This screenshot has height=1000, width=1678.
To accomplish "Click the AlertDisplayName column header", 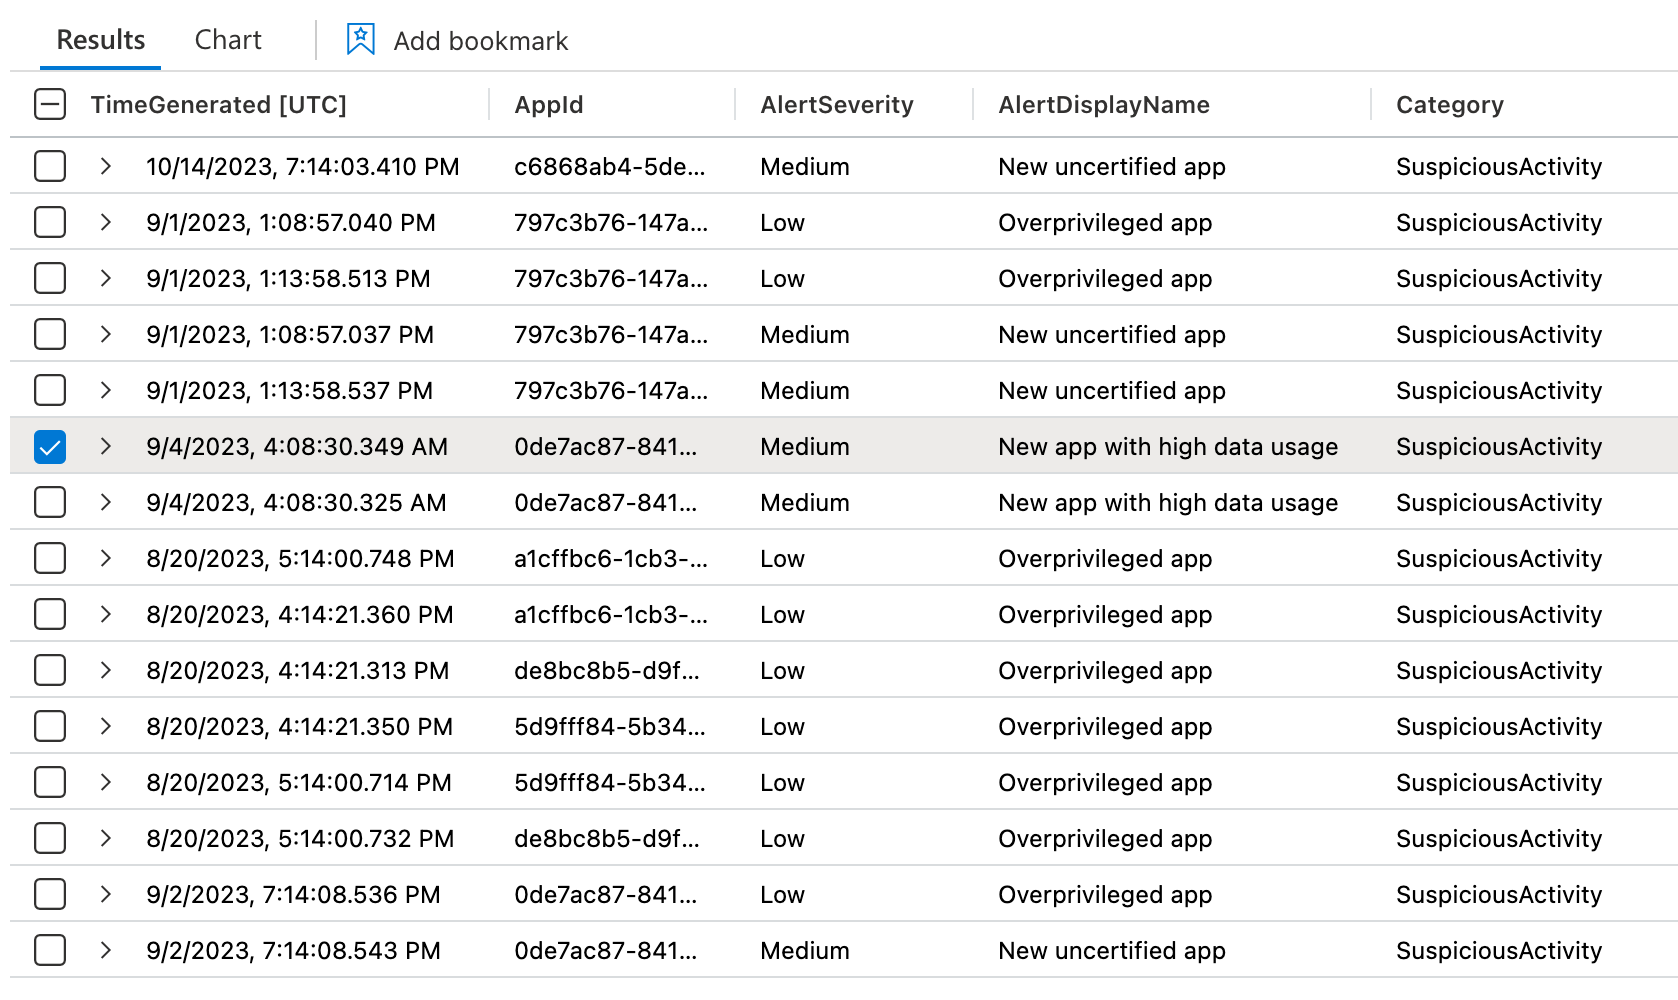I will (1104, 105).
